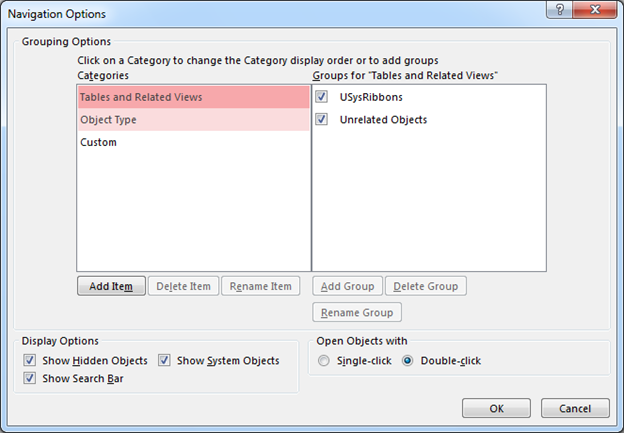The height and width of the screenshot is (433, 624).
Task: Uncheck the USysRibbons group checkbox
Action: 322,97
